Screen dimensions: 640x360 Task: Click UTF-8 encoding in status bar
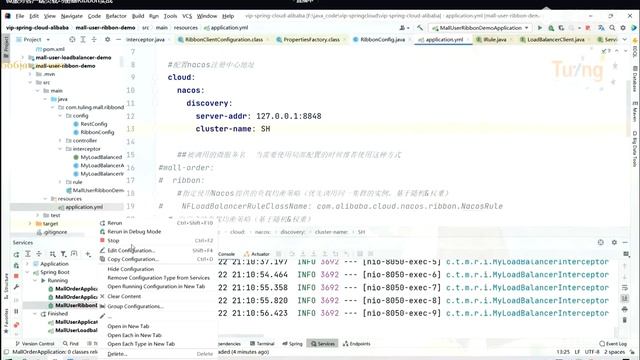(592, 352)
